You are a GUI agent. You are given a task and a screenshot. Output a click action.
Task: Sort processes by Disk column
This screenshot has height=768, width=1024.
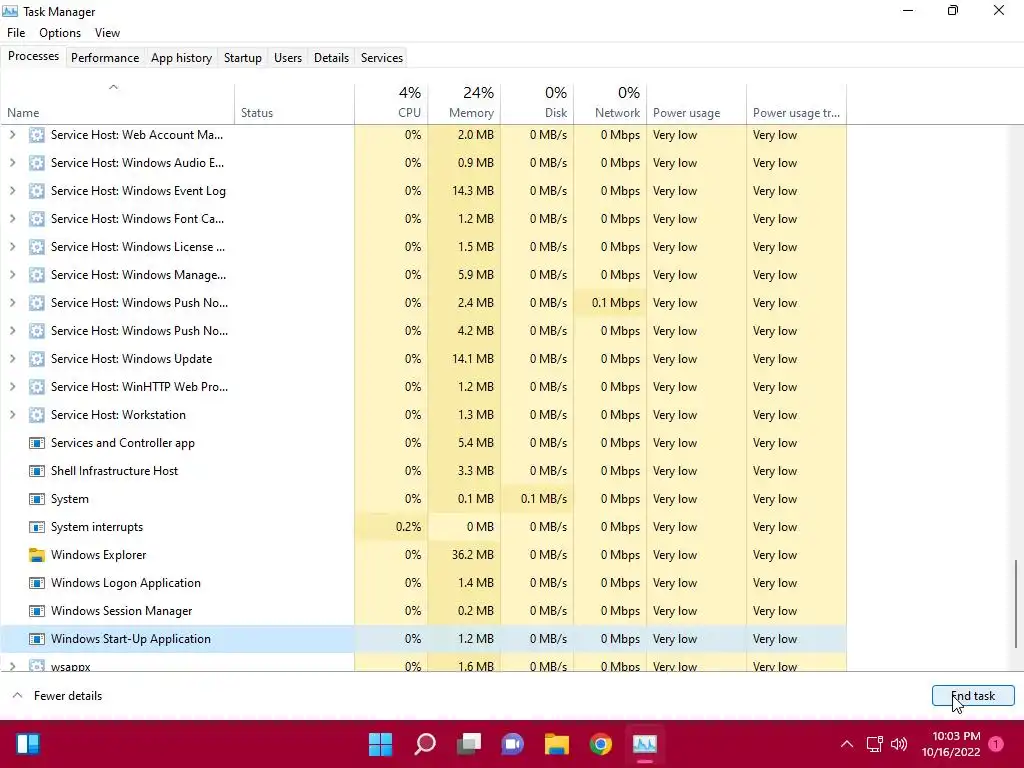537,104
